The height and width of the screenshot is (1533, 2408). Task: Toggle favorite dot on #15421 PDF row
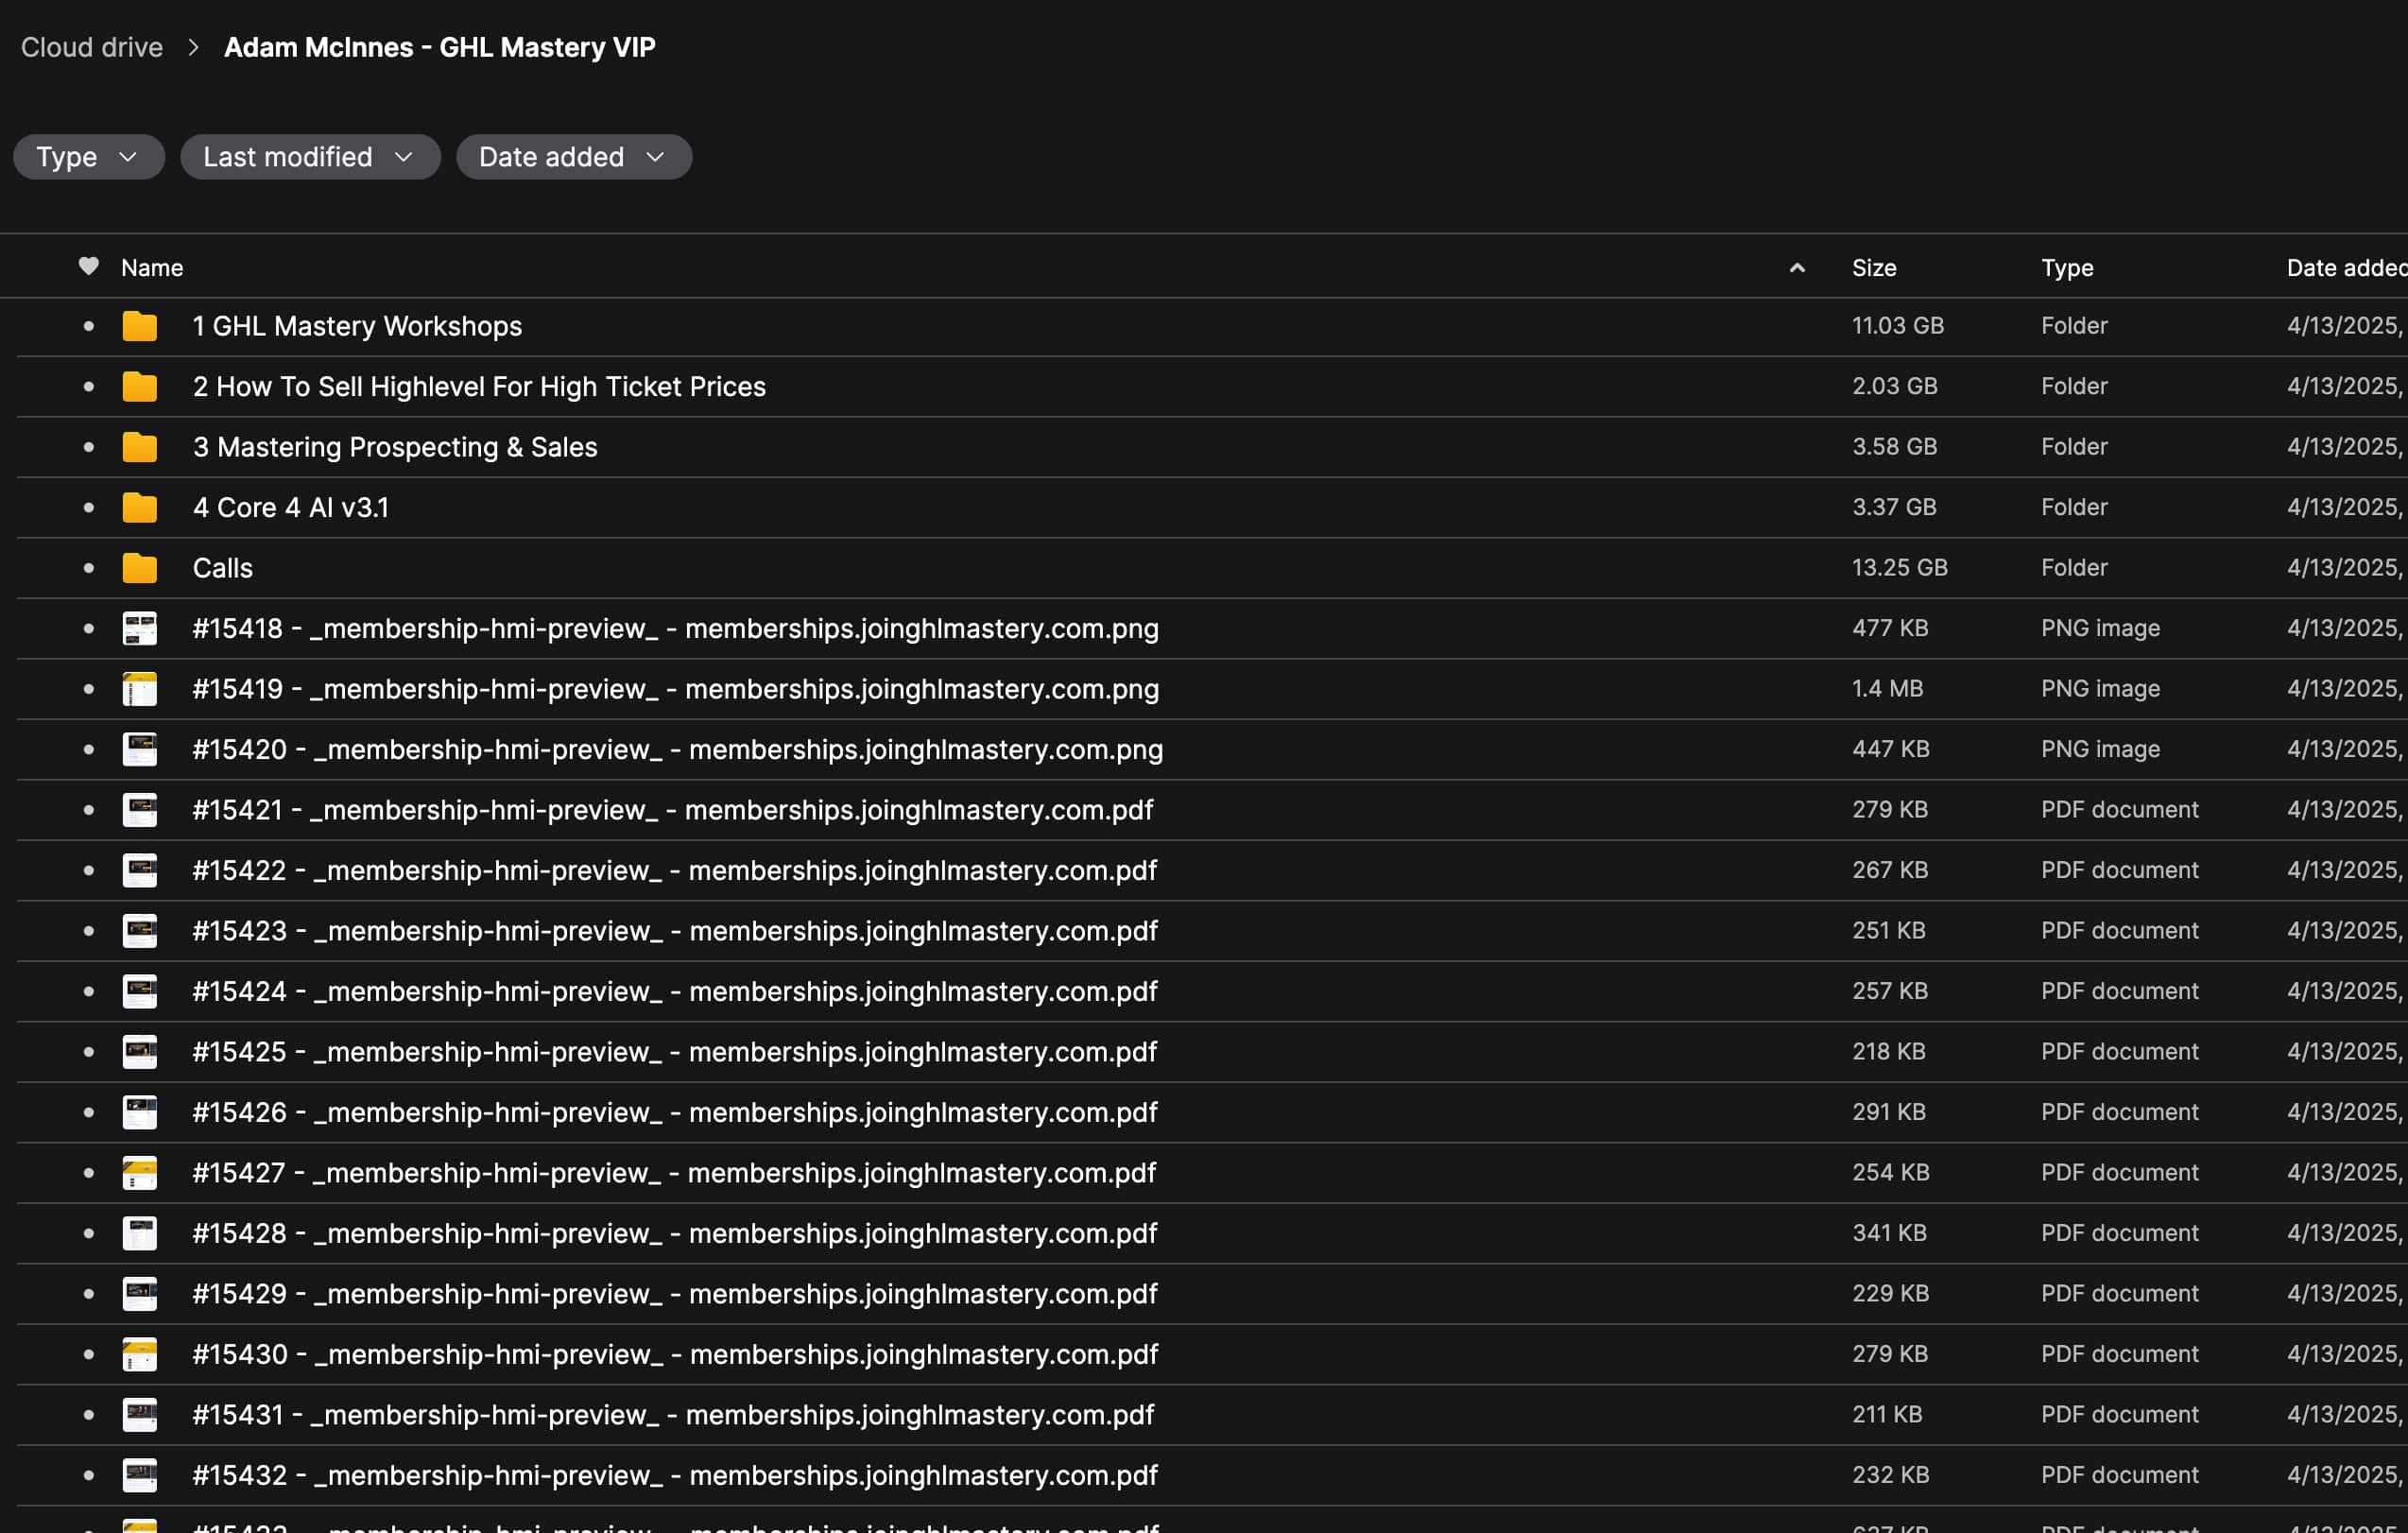(x=88, y=810)
